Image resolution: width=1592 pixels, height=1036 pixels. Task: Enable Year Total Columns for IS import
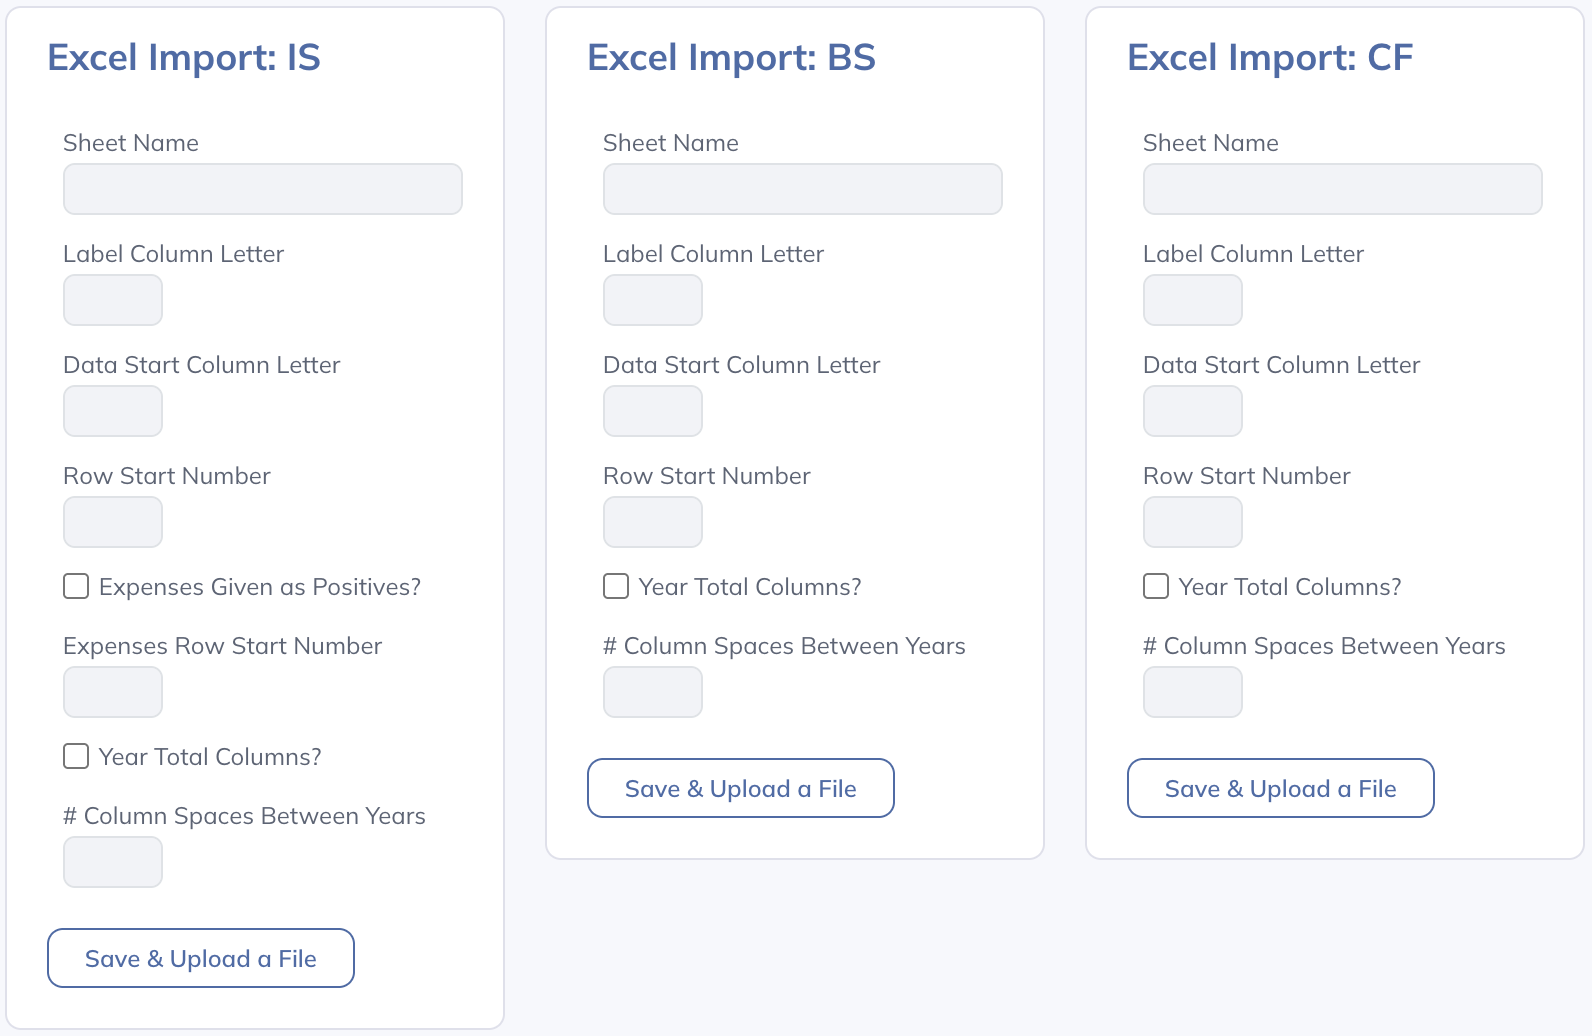pos(76,756)
